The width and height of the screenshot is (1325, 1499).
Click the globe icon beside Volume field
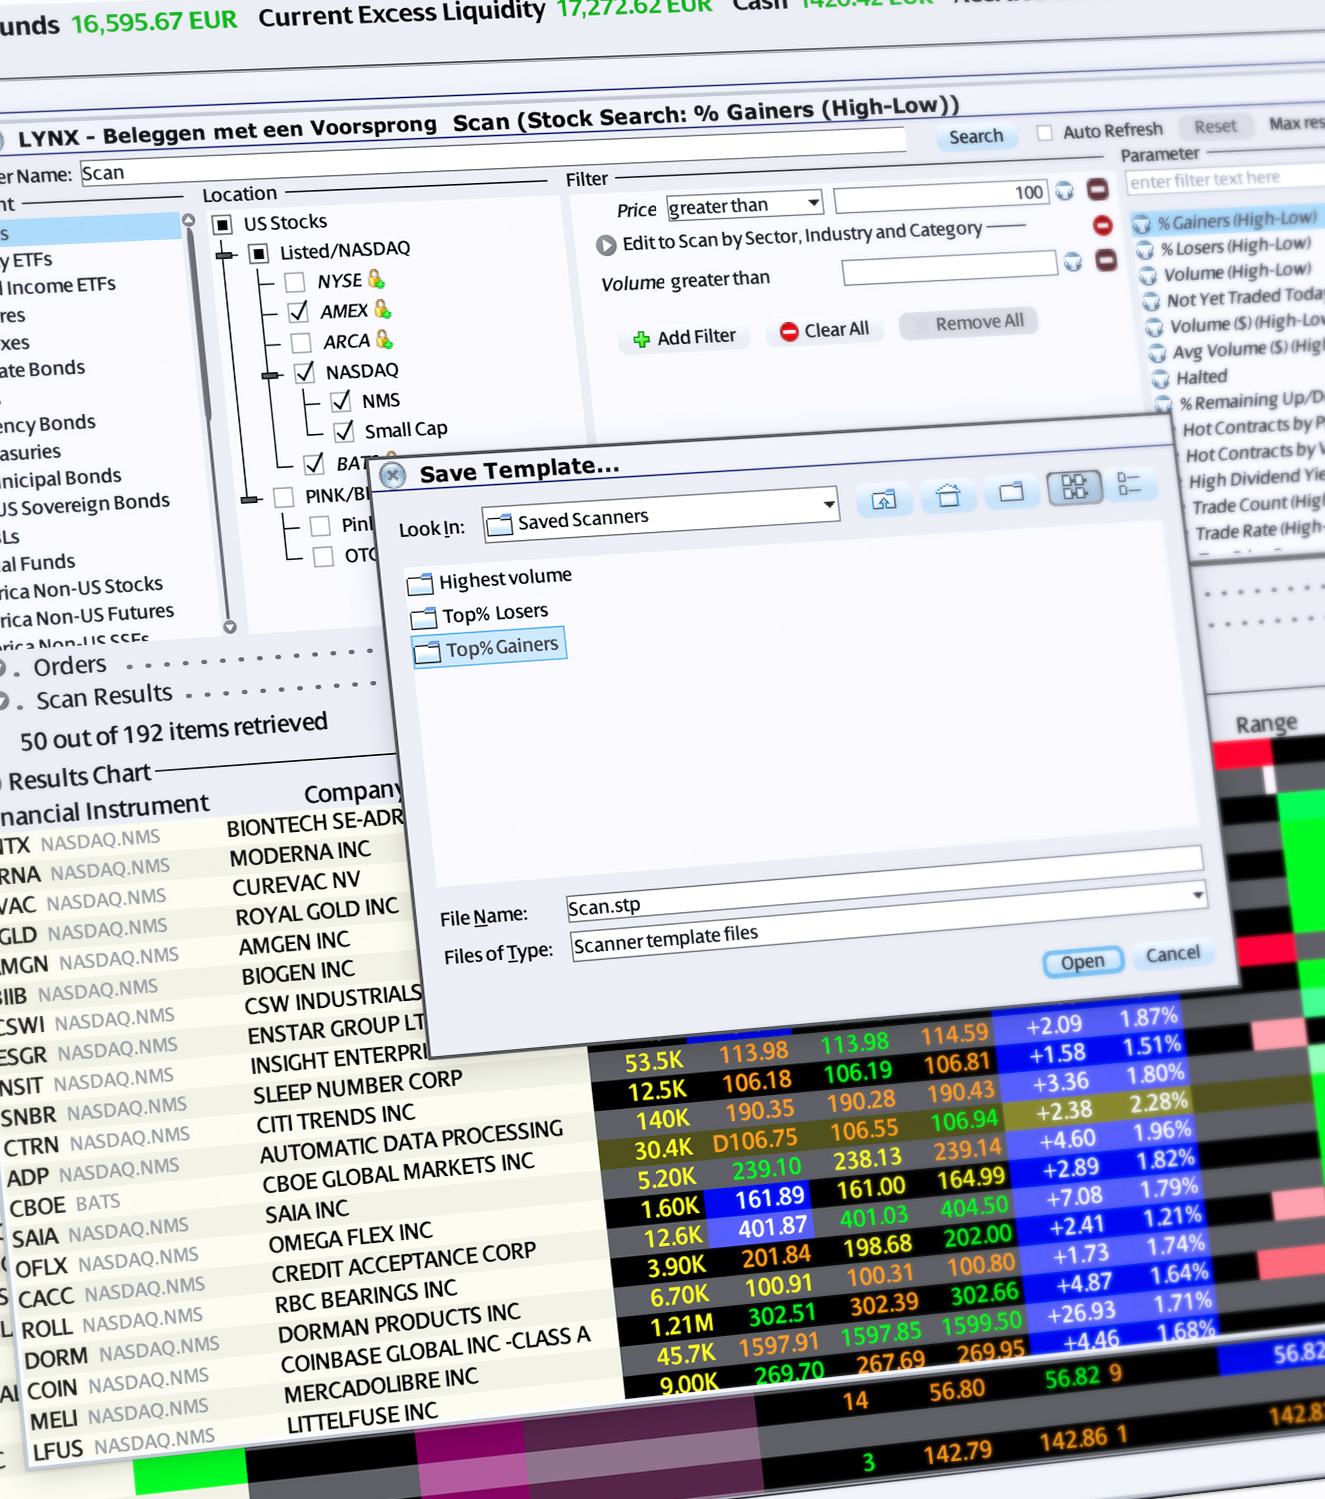pyautogui.click(x=1073, y=263)
